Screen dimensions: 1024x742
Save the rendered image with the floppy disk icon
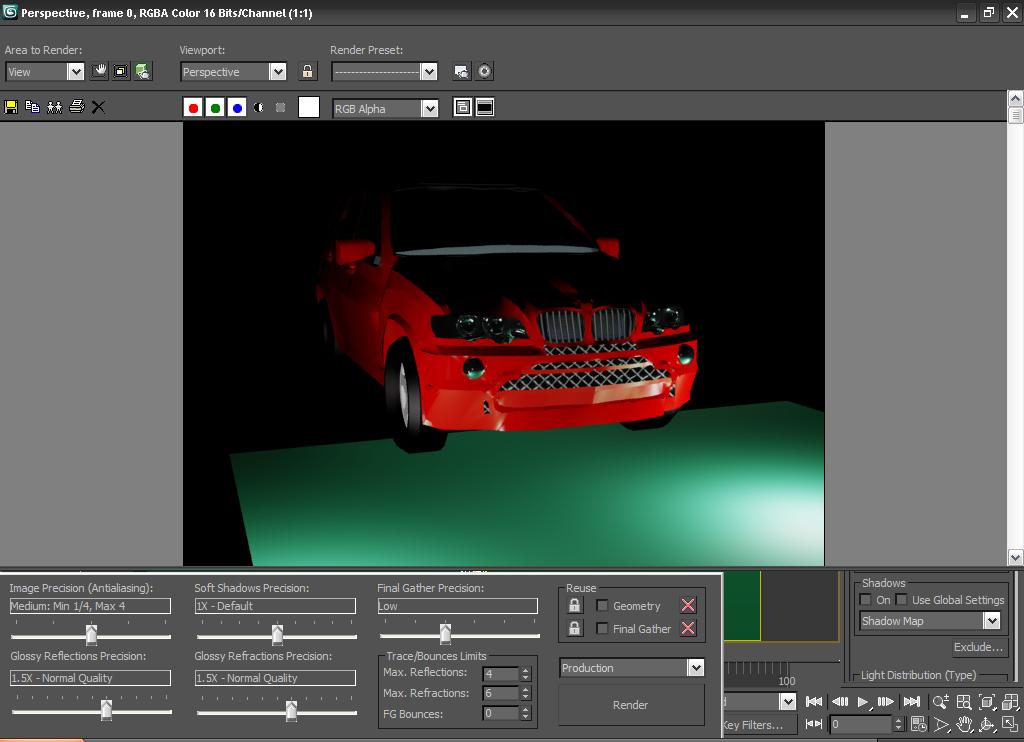pyautogui.click(x=11, y=107)
